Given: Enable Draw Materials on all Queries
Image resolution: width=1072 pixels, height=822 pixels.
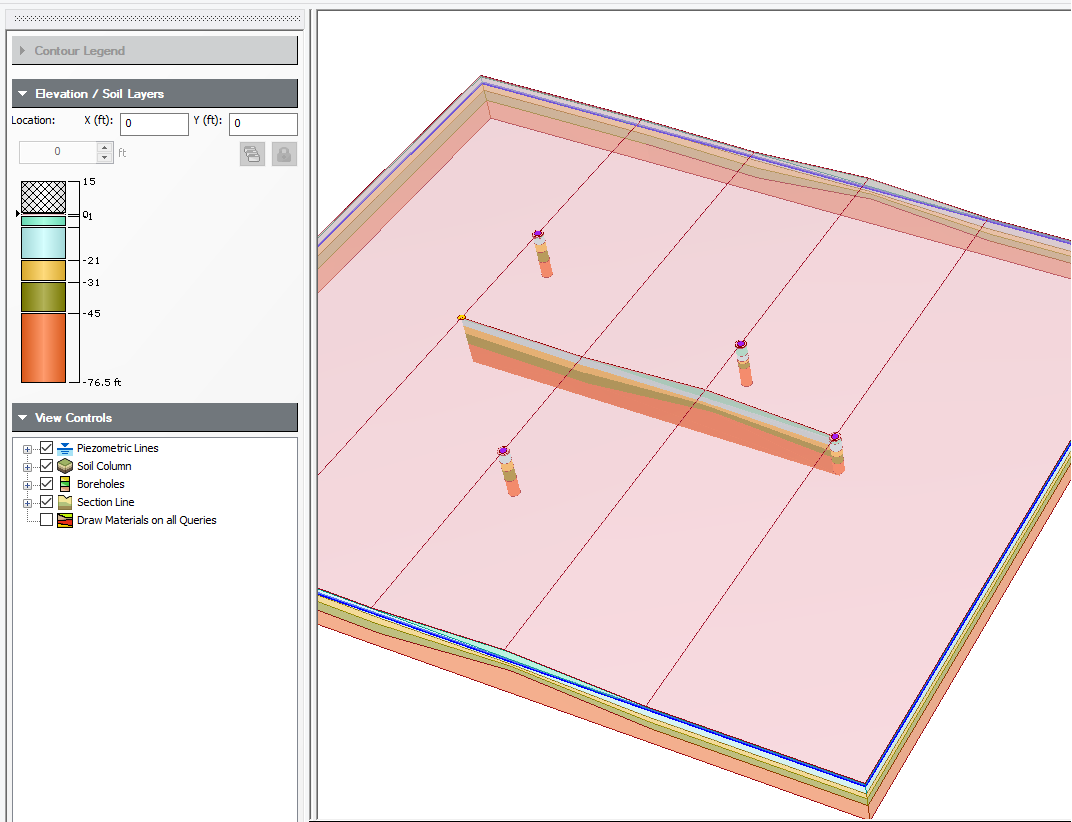Looking at the screenshot, I should tap(46, 519).
